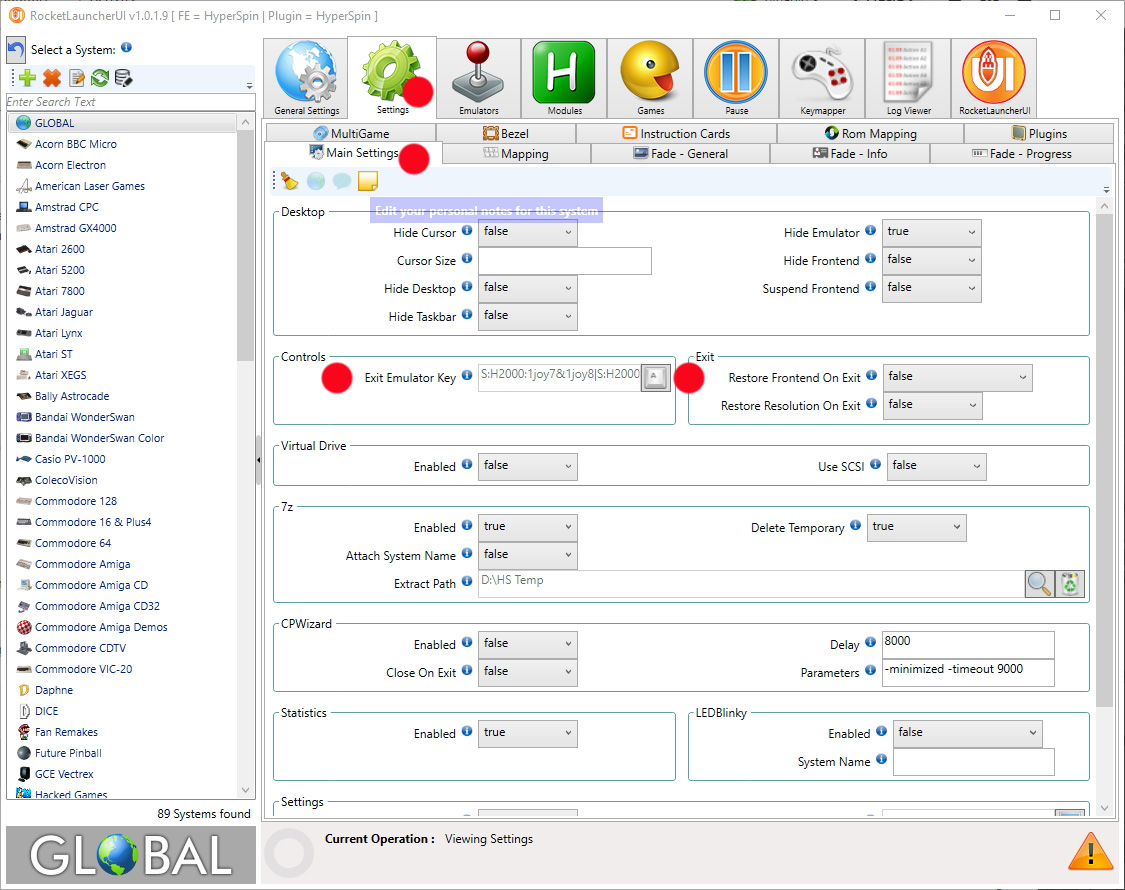Click the Enter Search Text field
This screenshot has height=890, width=1125.
tap(130, 102)
